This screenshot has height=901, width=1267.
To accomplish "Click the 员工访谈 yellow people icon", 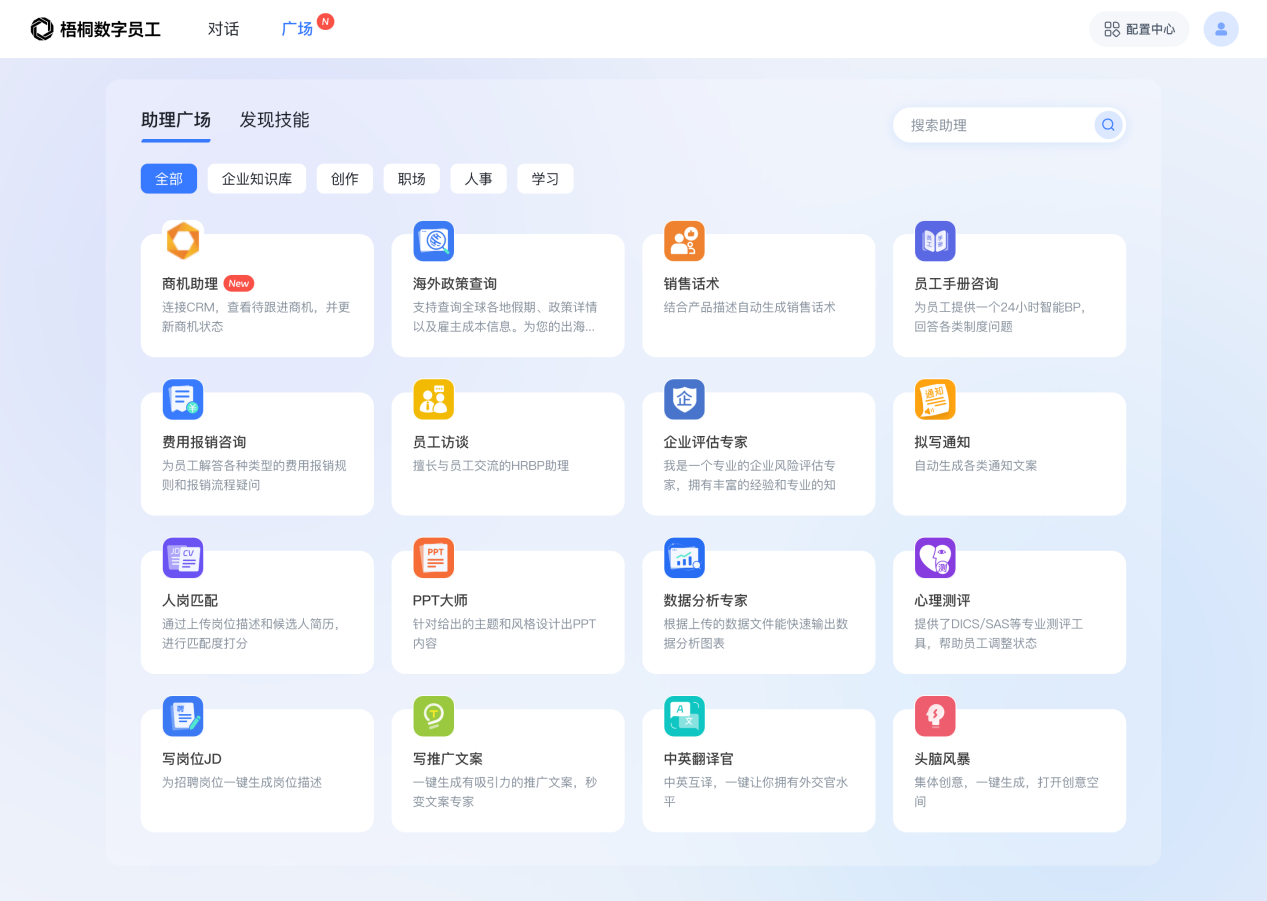I will click(434, 400).
